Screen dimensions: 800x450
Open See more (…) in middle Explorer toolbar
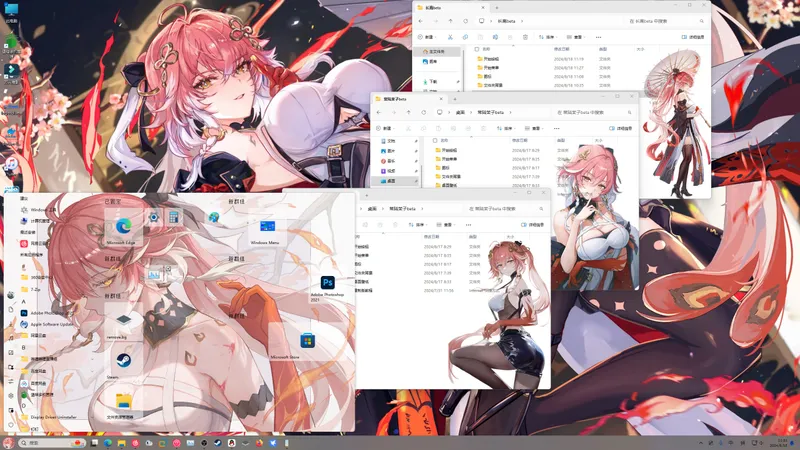tap(557, 129)
